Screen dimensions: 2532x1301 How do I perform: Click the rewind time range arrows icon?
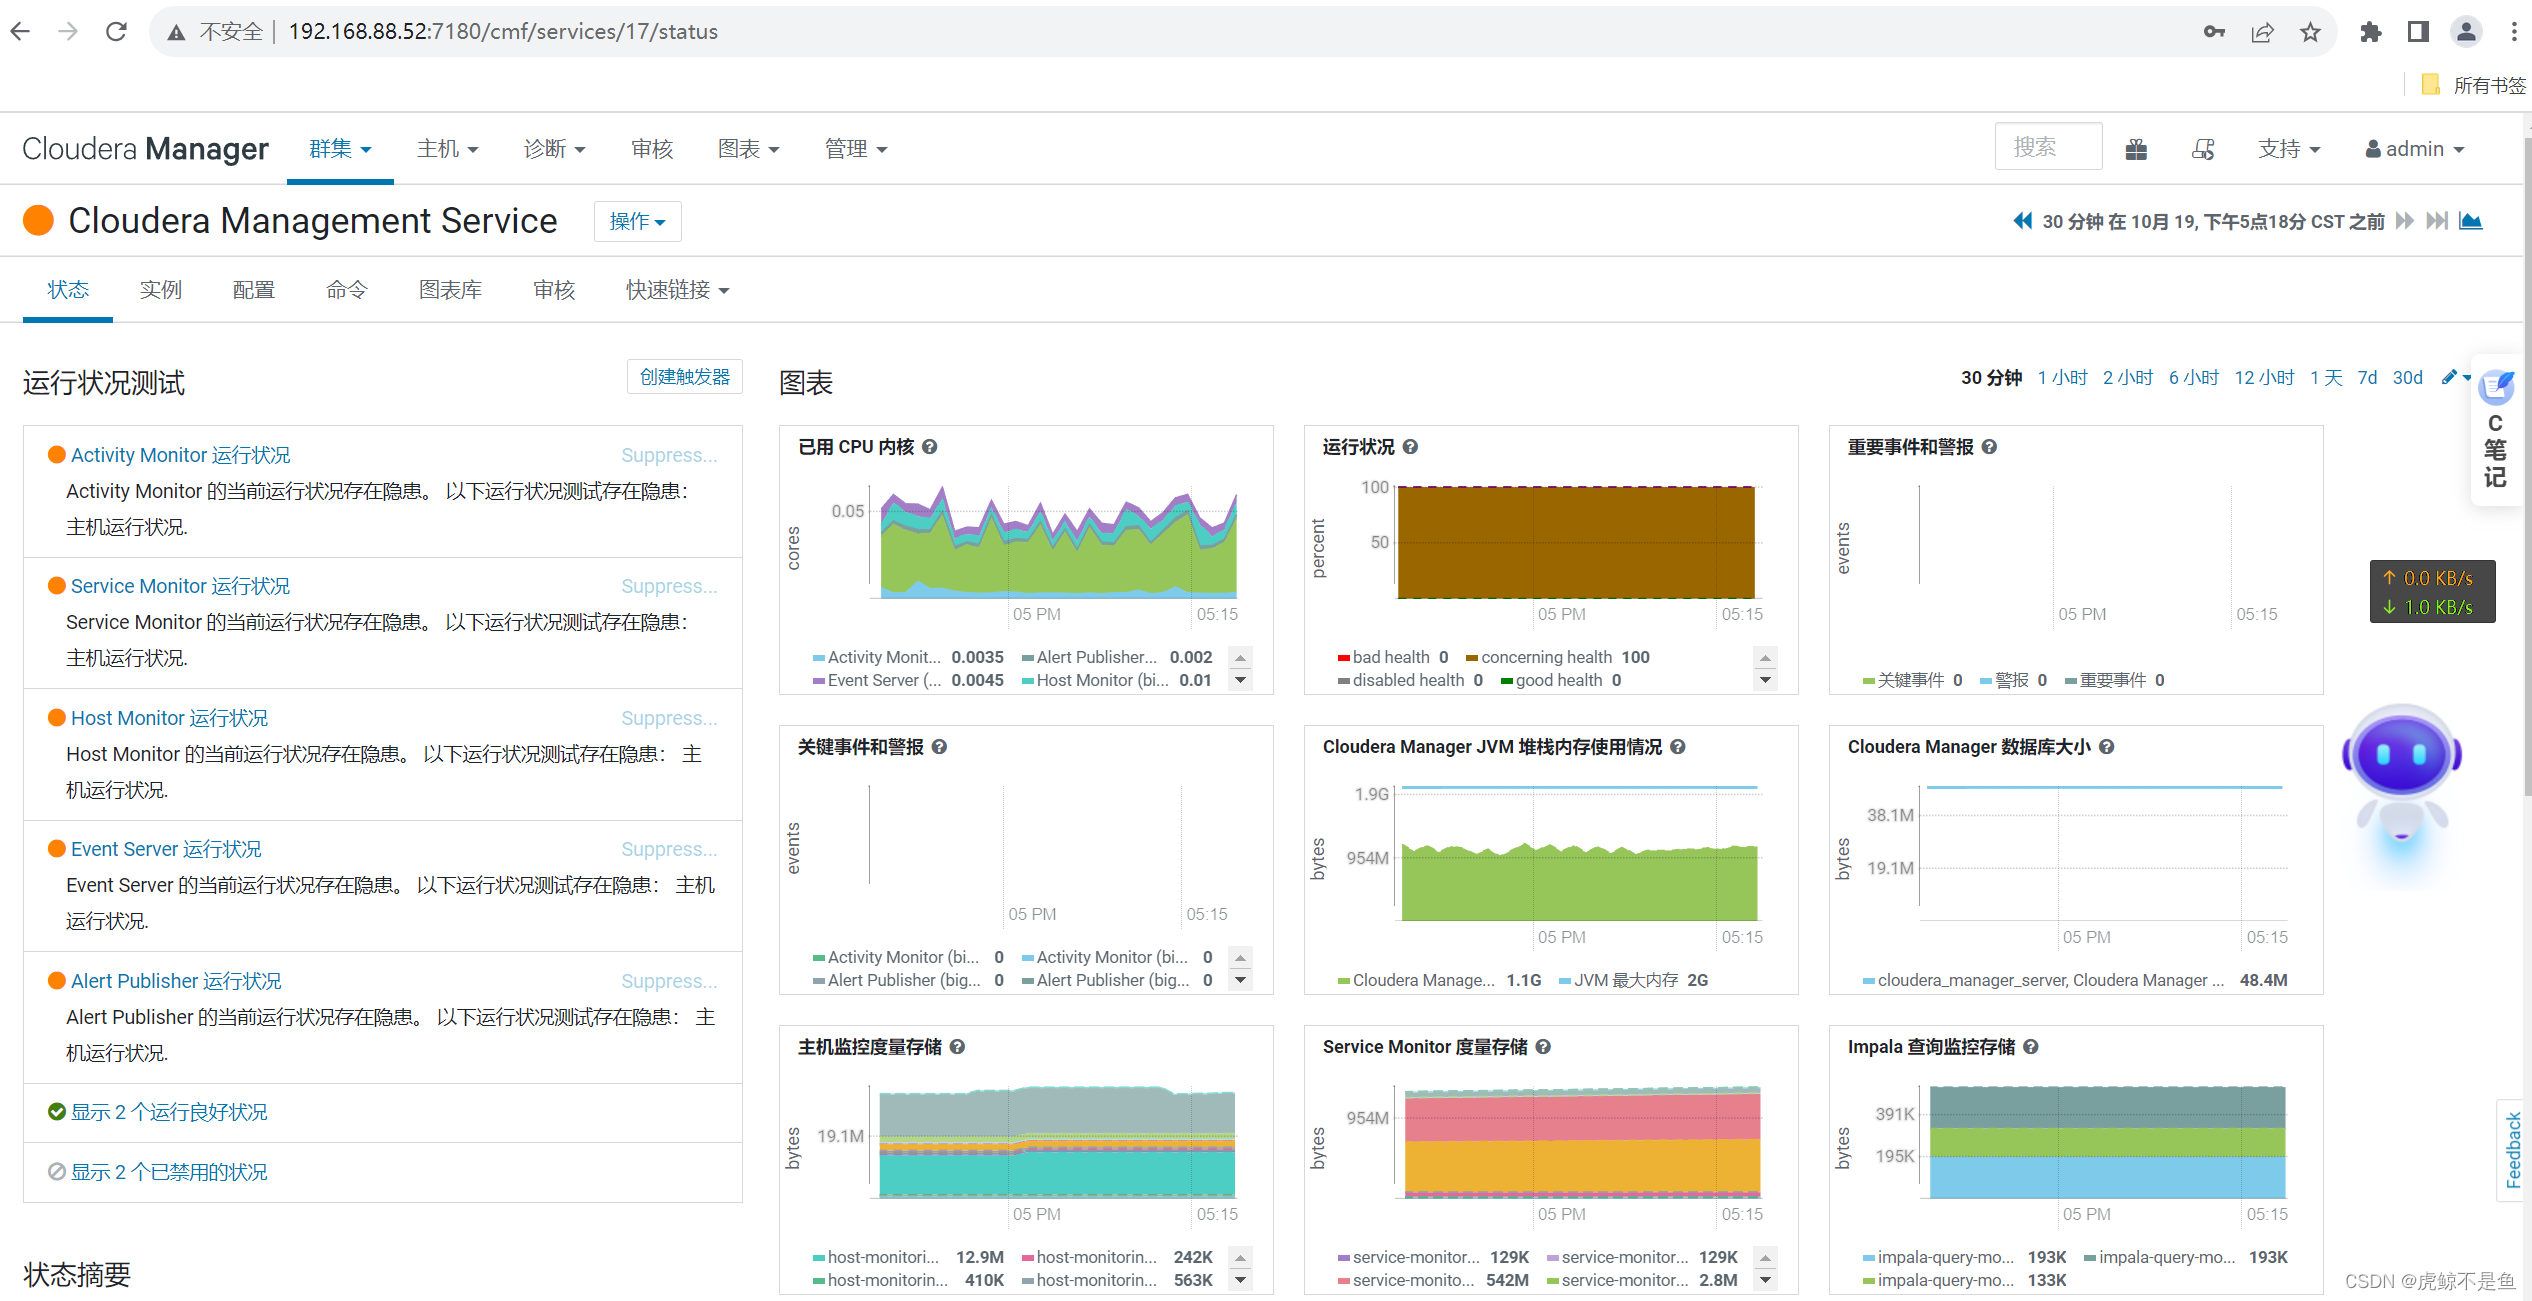[2022, 221]
